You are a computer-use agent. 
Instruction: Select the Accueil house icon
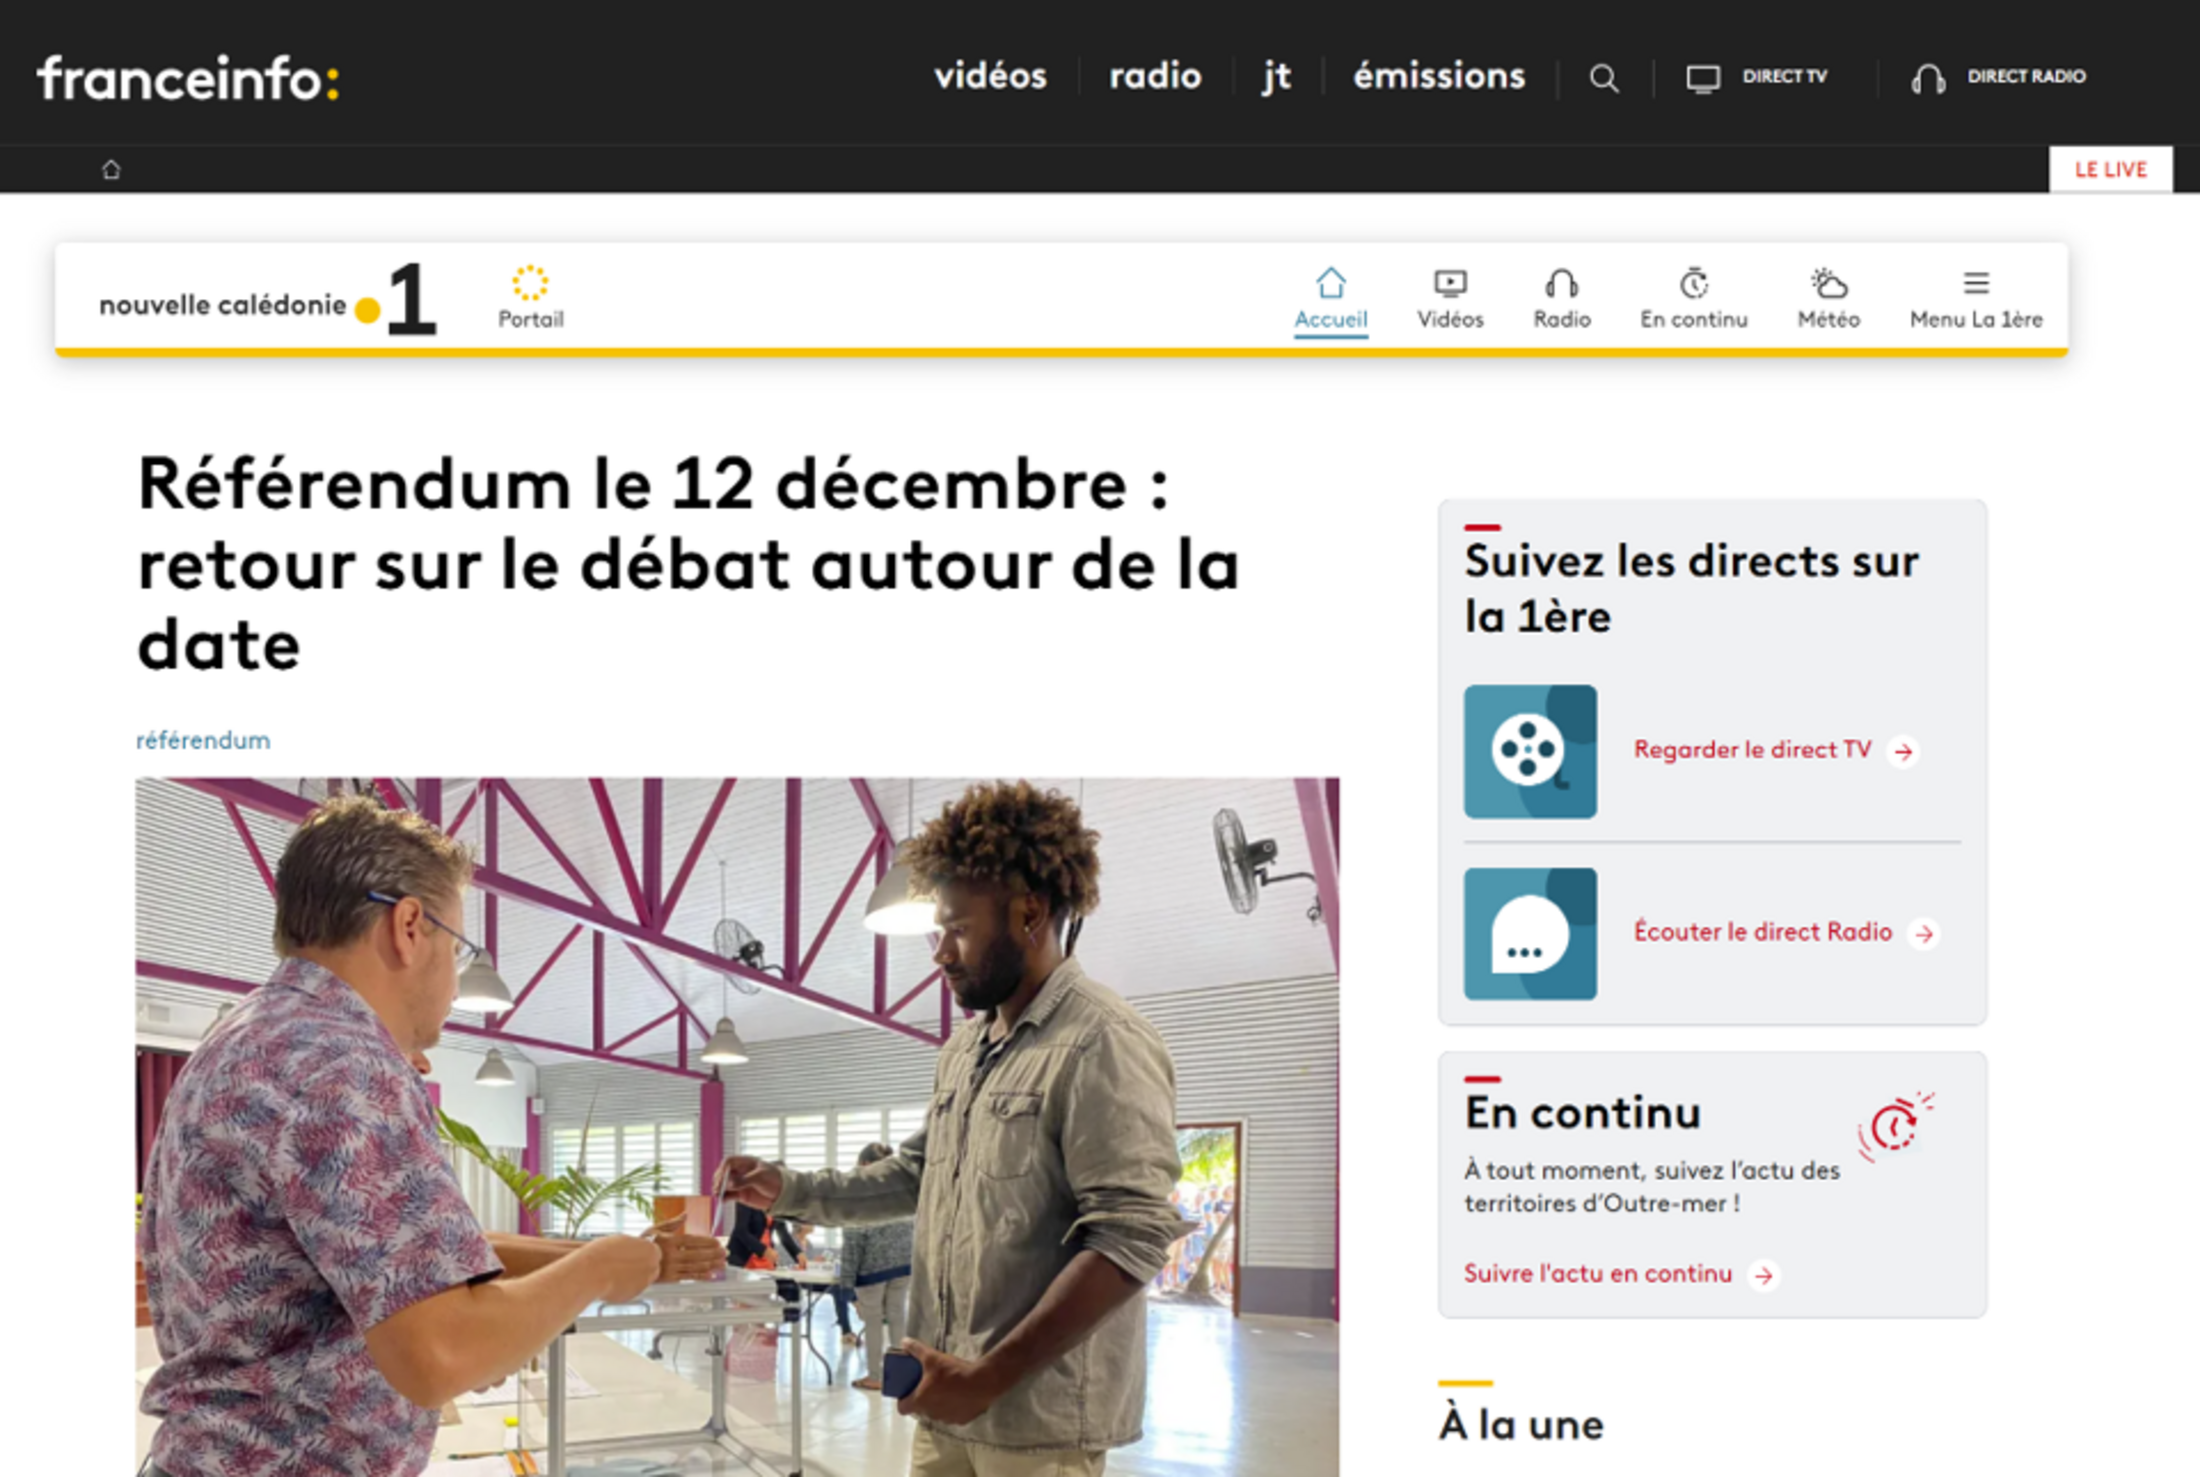[1330, 283]
